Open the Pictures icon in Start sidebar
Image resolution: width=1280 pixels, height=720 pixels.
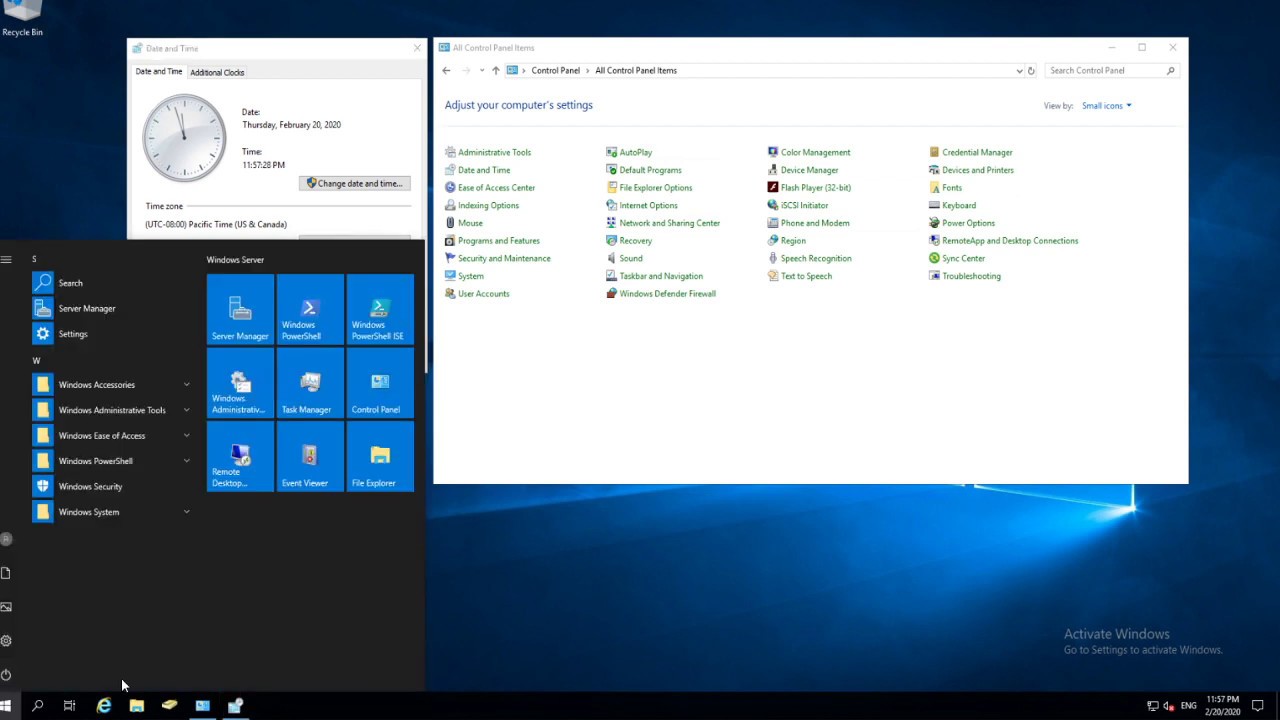pos(6,607)
